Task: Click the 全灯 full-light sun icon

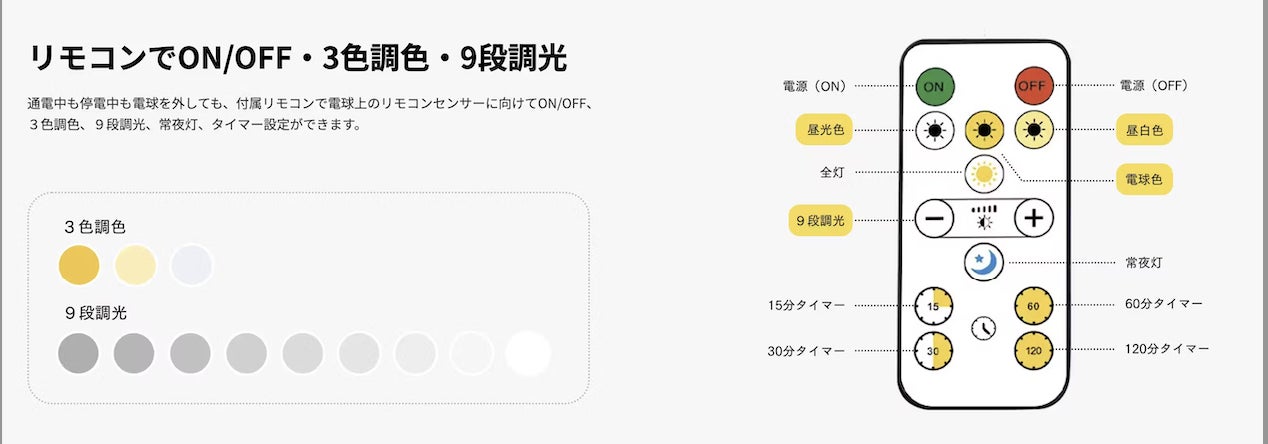Action: click(x=984, y=174)
